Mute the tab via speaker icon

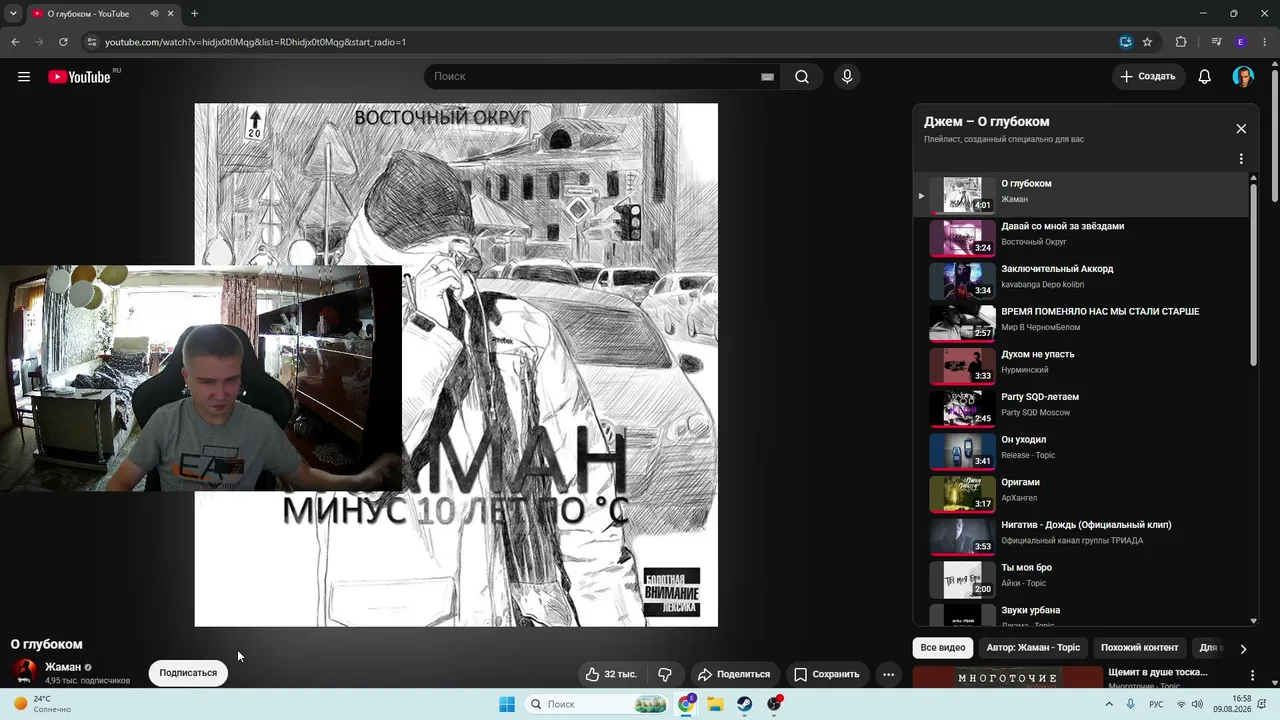tap(154, 14)
